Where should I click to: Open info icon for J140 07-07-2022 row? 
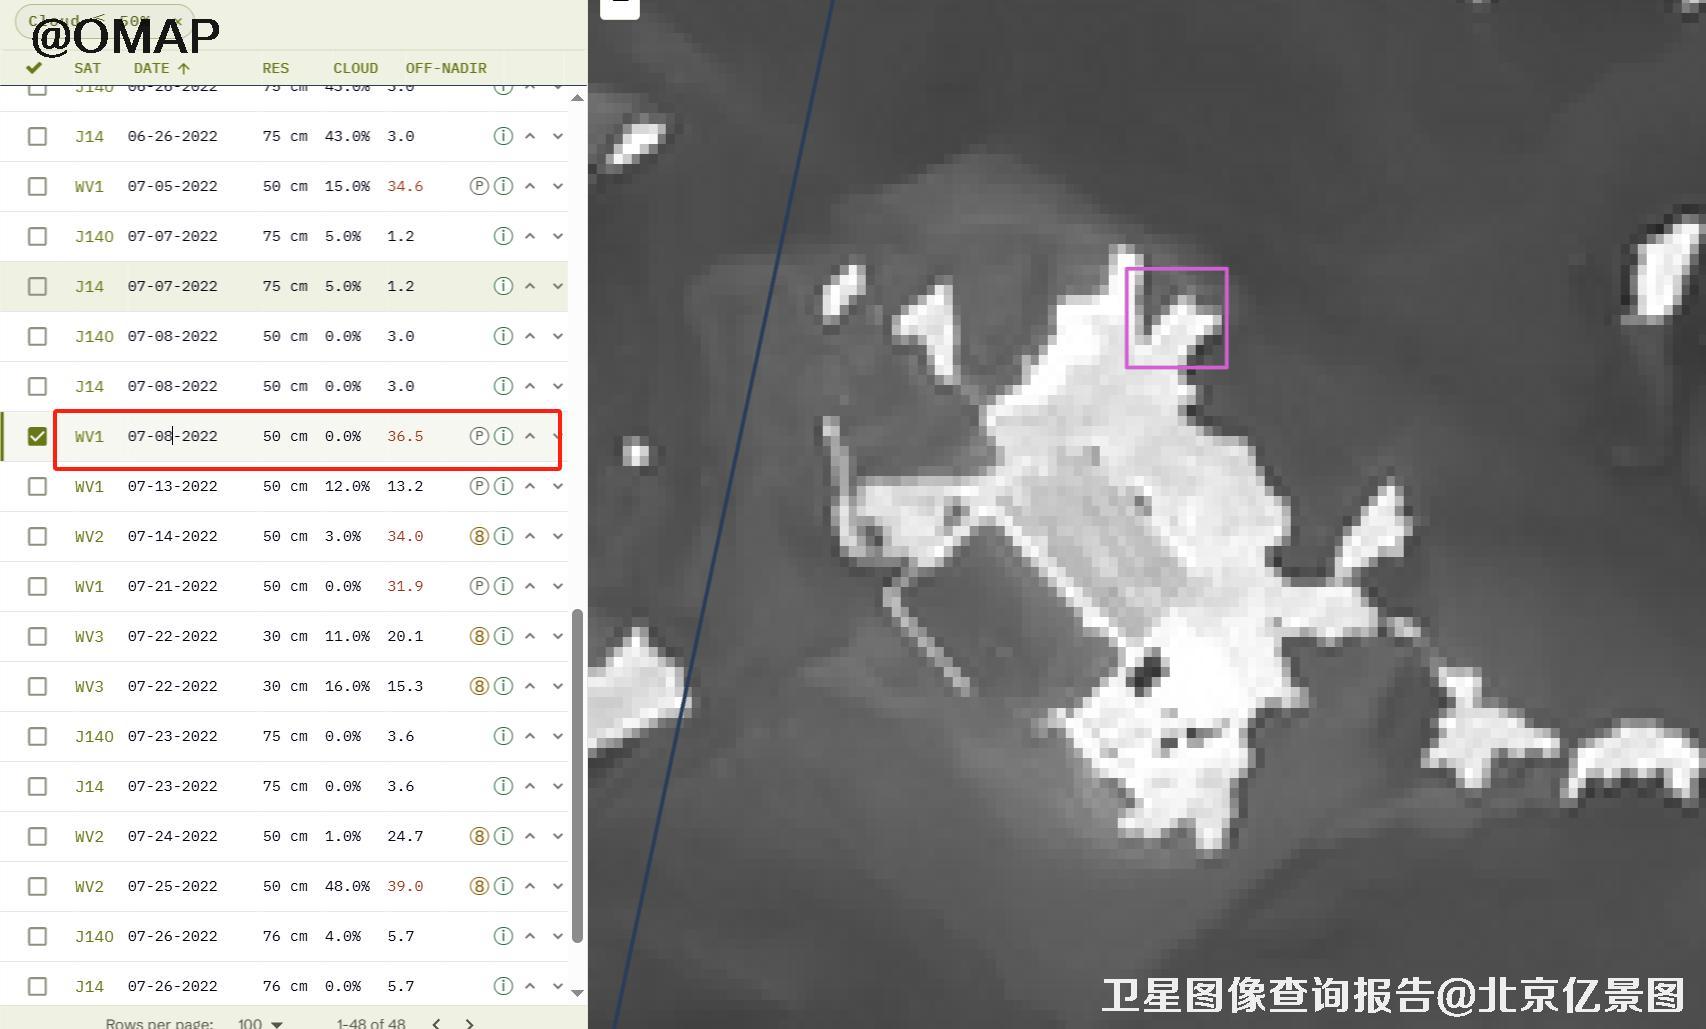click(503, 236)
